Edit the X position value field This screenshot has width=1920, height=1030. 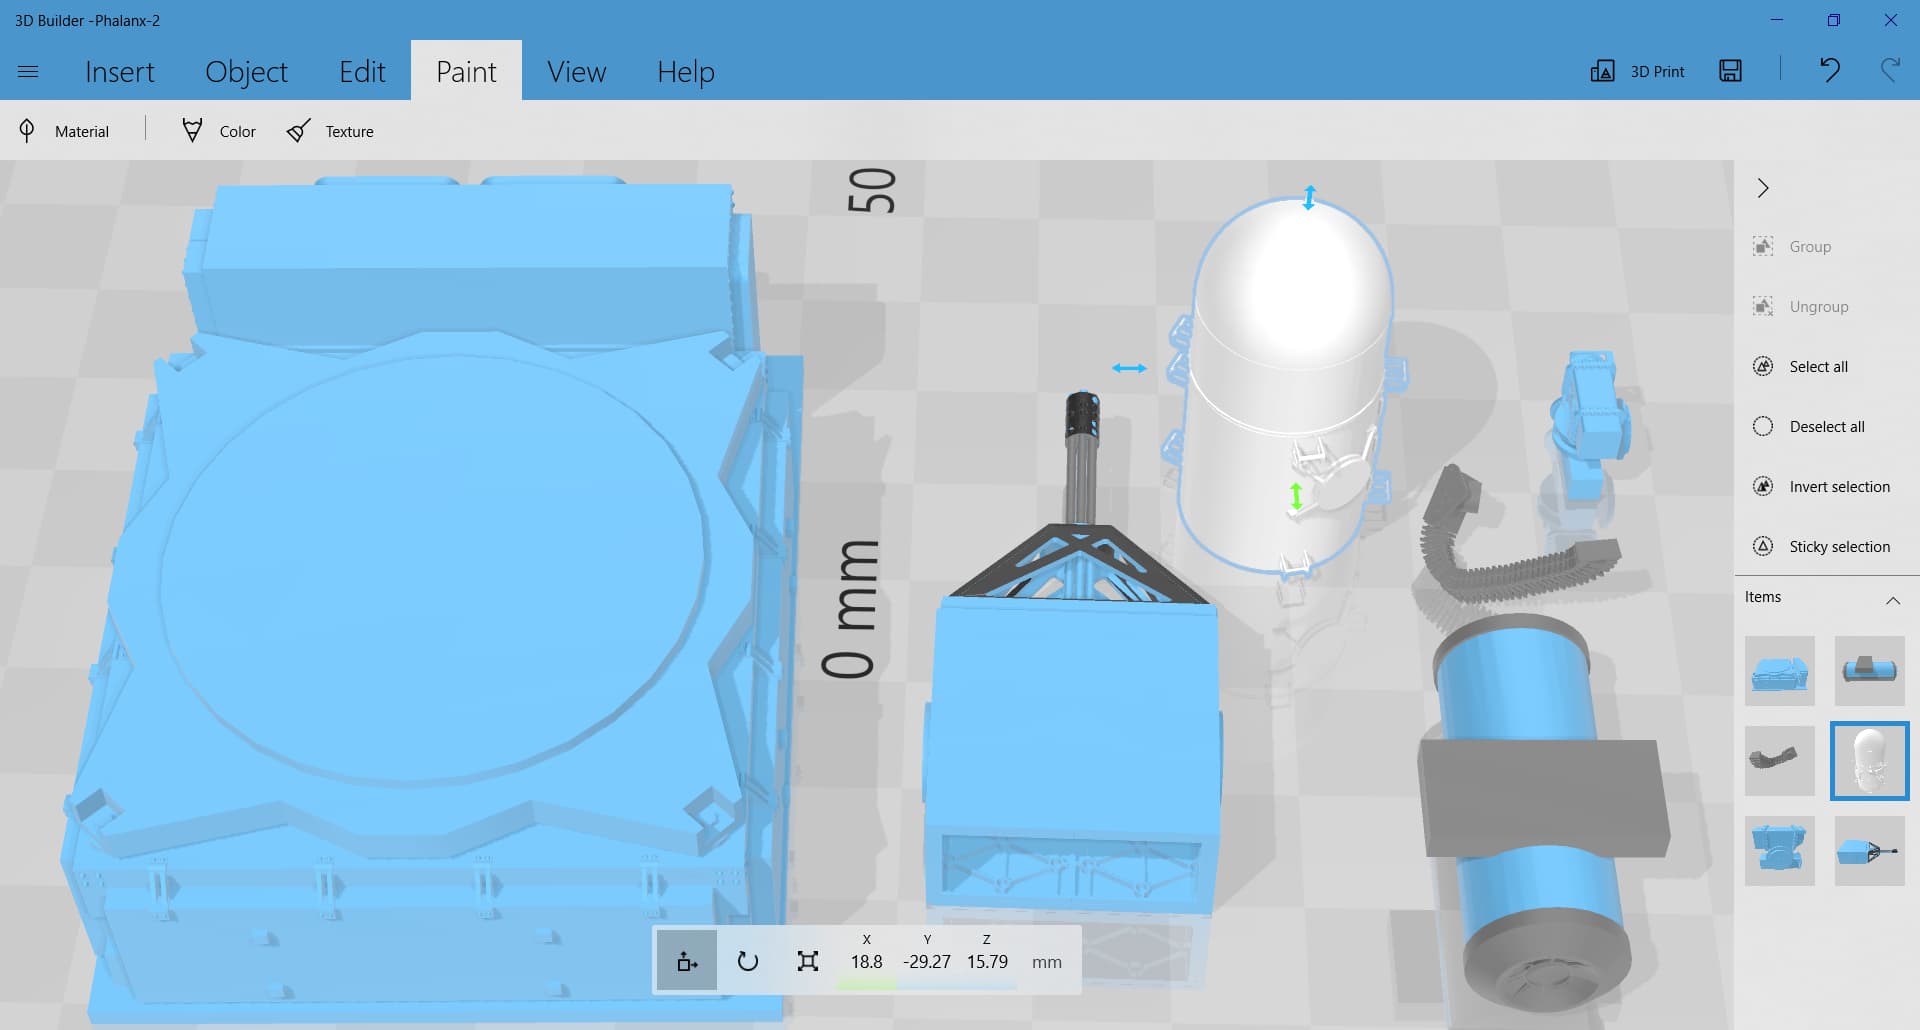866,962
